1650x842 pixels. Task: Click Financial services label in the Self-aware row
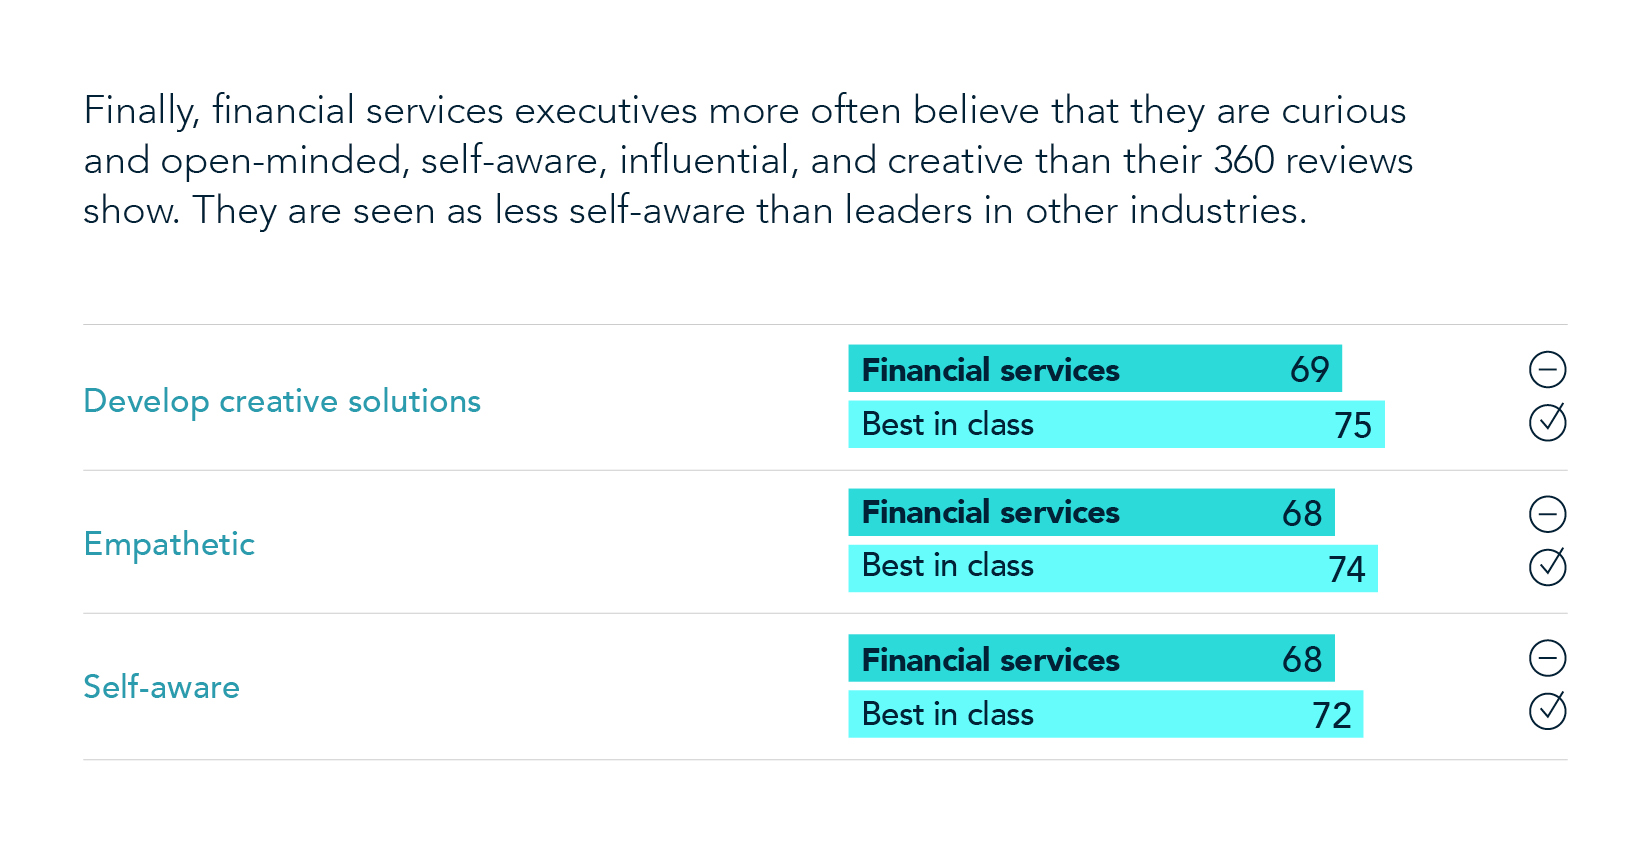tap(990, 660)
